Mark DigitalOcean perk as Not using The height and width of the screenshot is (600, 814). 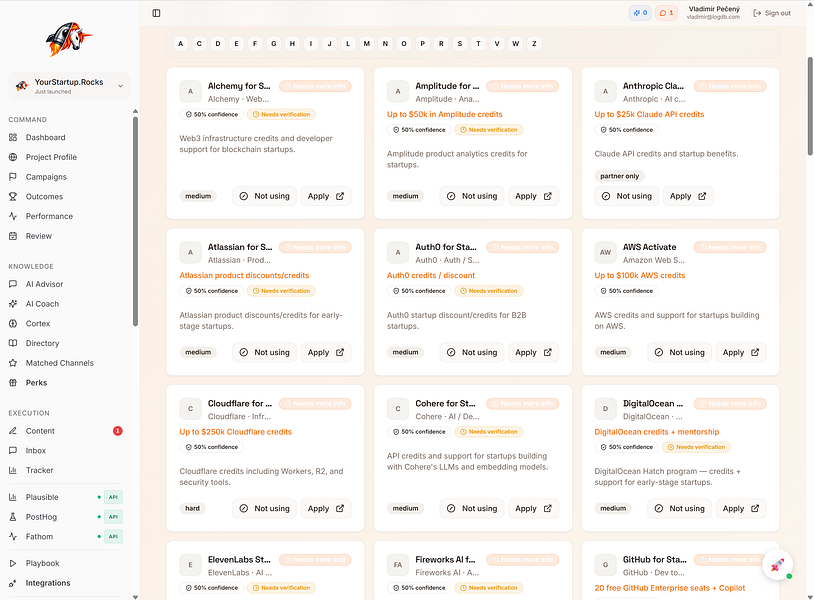680,509
